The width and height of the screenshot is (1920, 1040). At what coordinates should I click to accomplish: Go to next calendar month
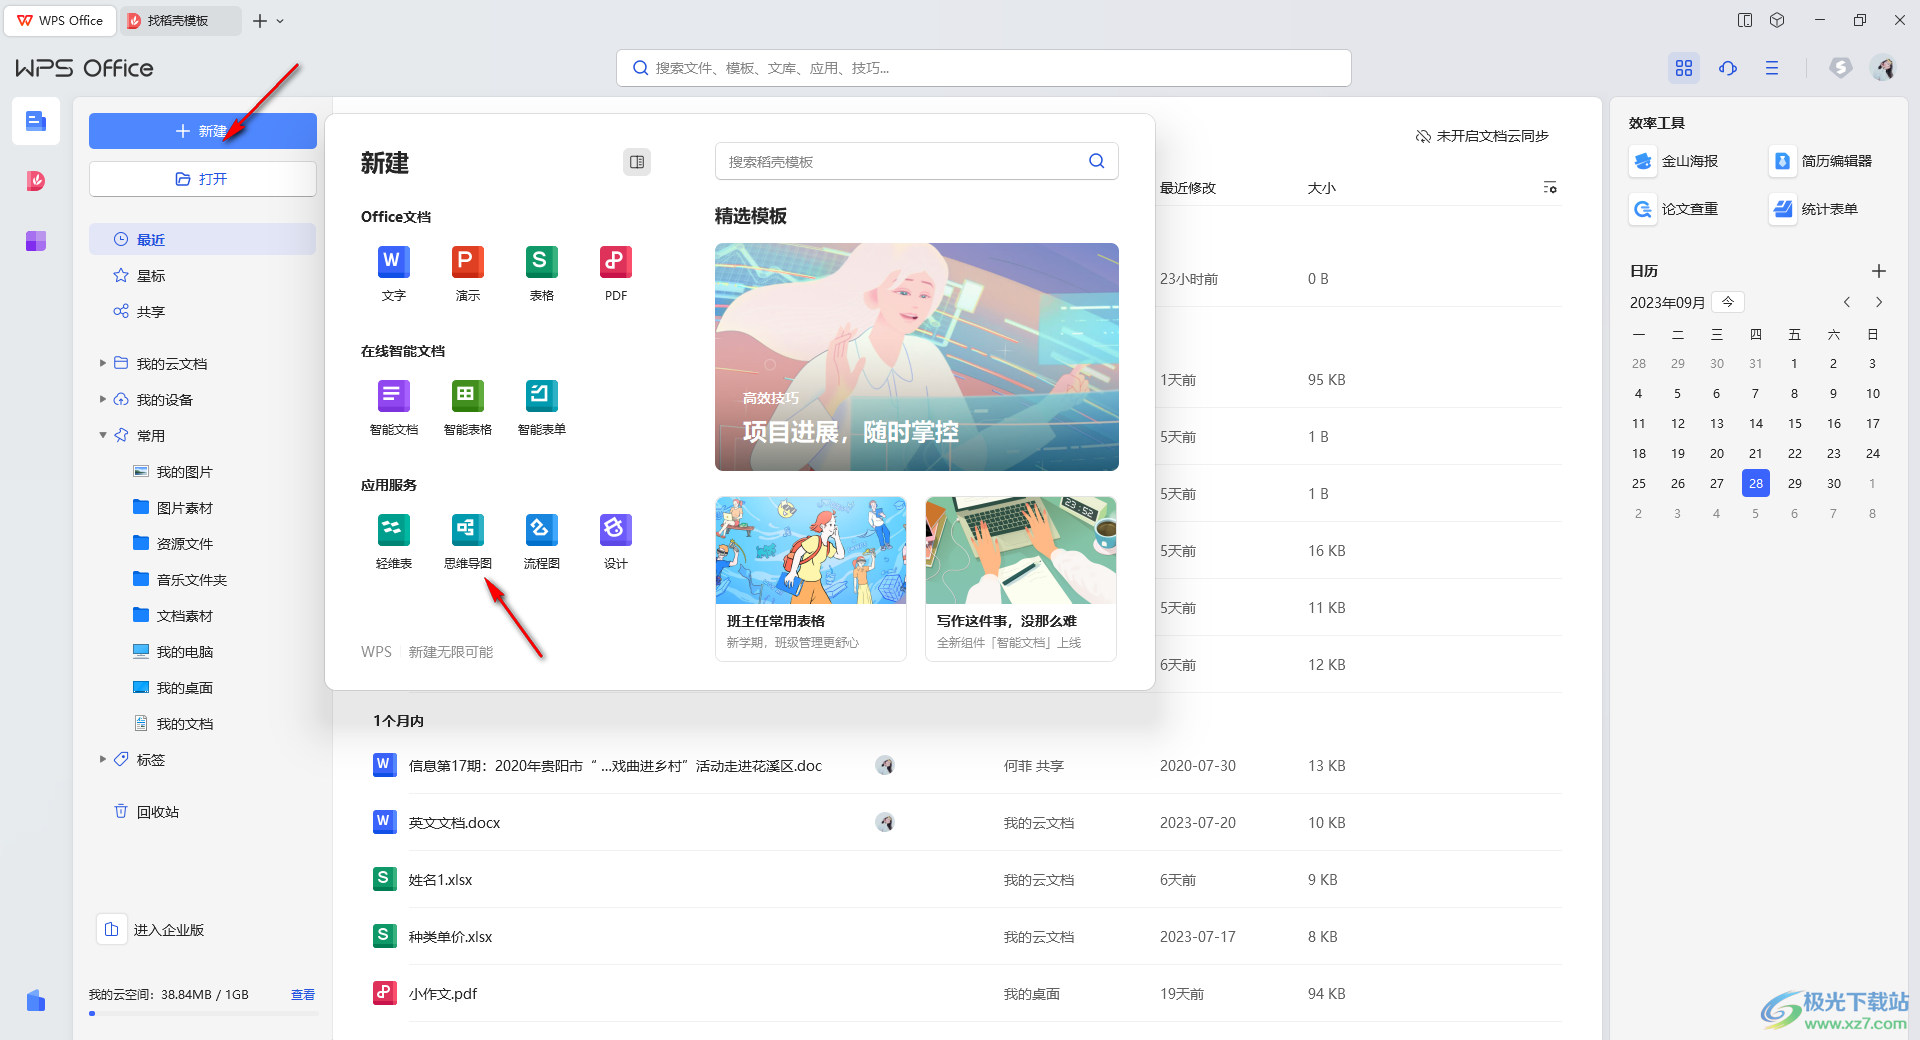(x=1879, y=302)
